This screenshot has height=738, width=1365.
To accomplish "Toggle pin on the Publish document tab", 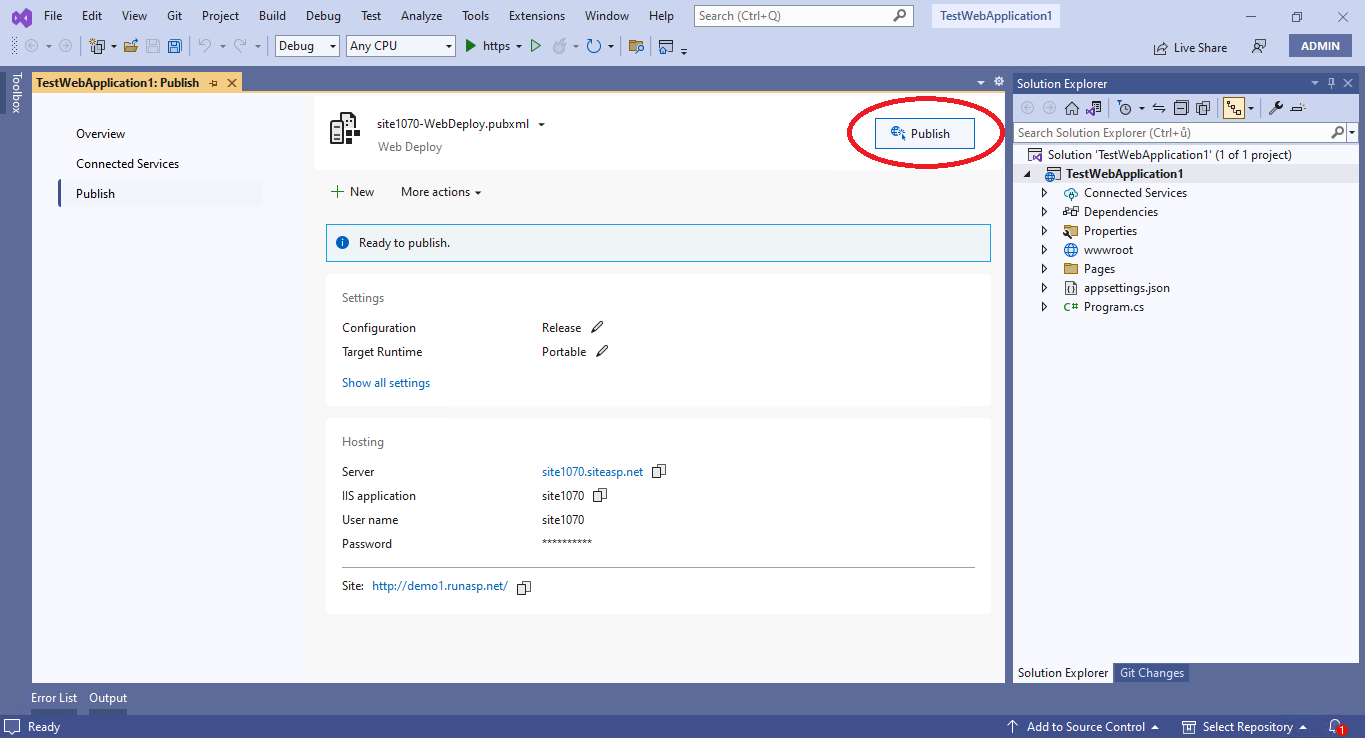I will (x=213, y=83).
